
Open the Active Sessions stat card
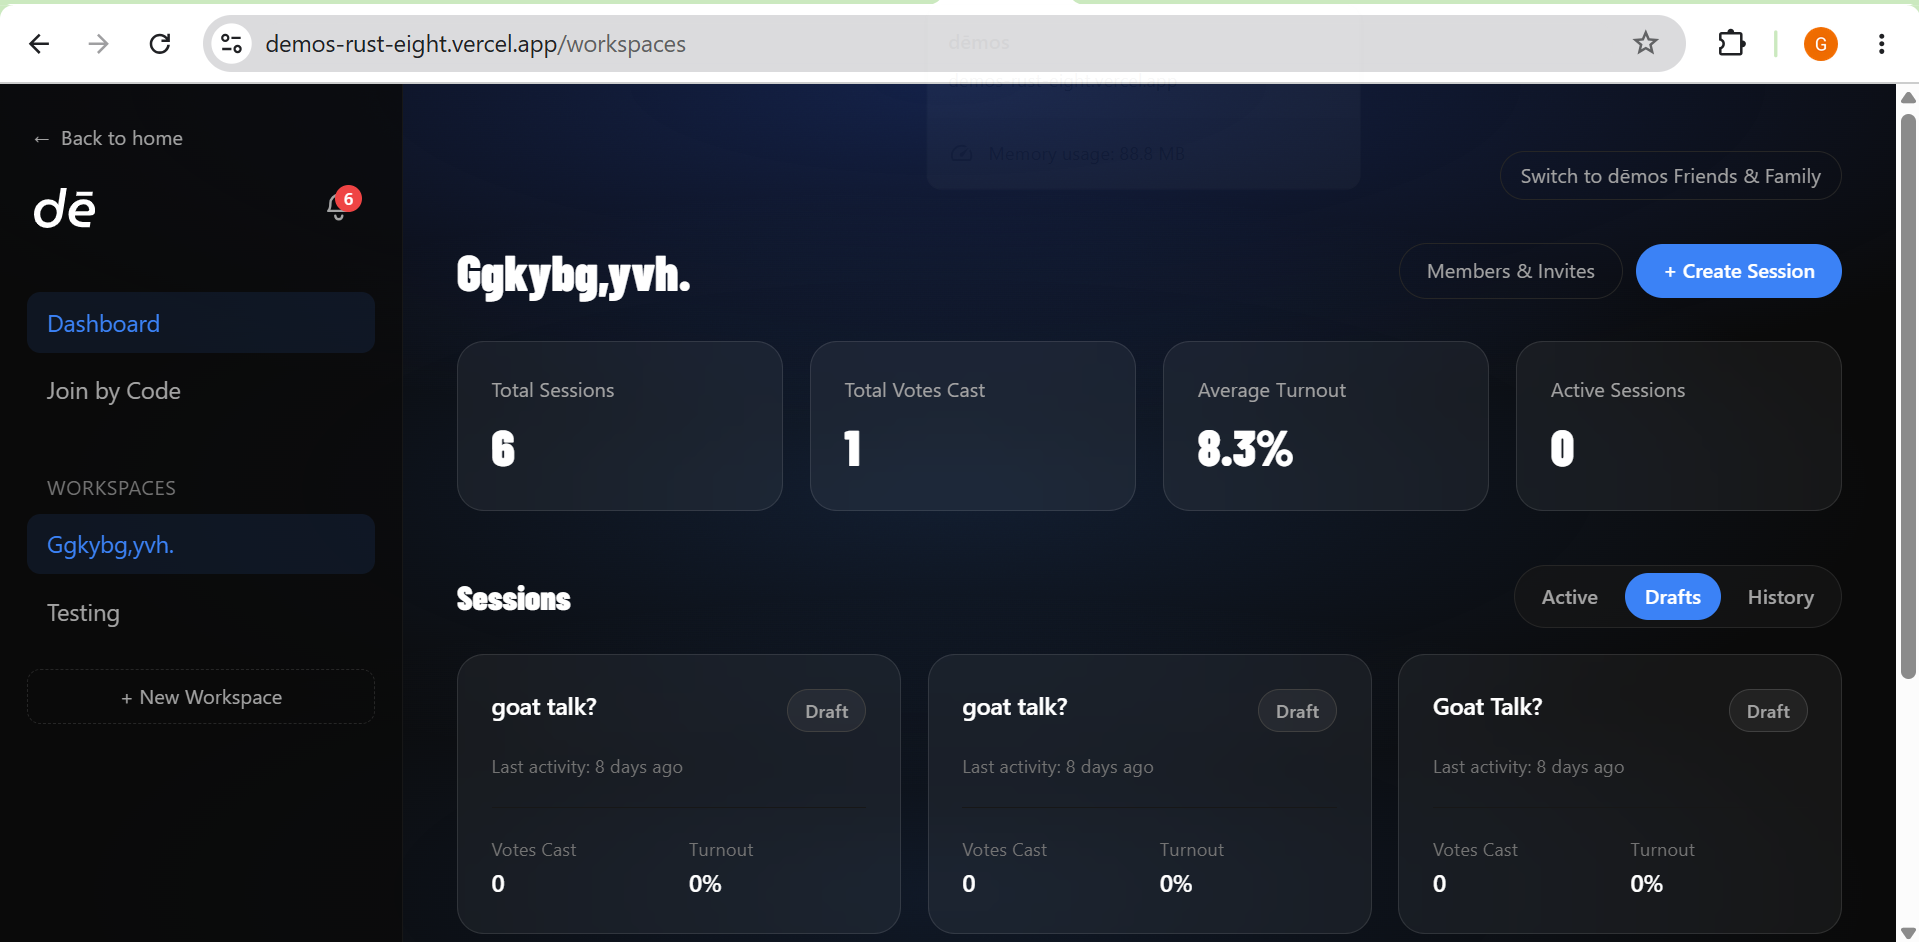point(1679,426)
